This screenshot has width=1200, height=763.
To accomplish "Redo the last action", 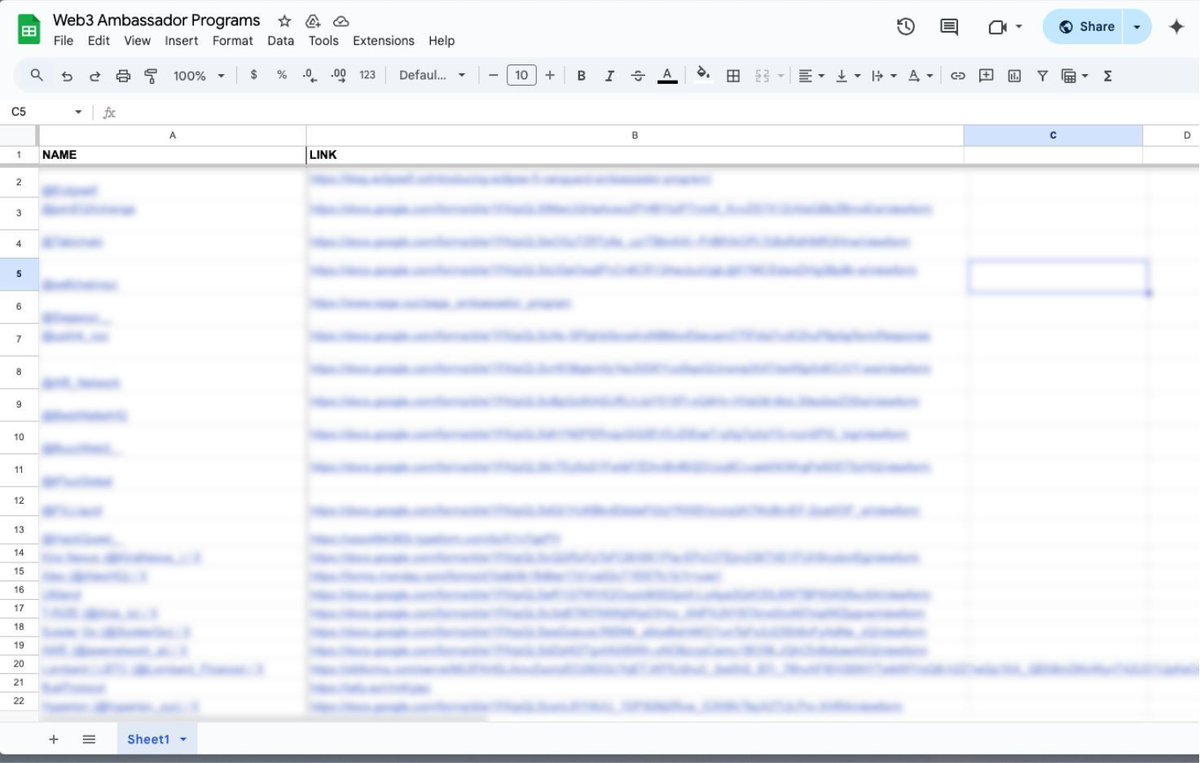I will click(x=95, y=75).
